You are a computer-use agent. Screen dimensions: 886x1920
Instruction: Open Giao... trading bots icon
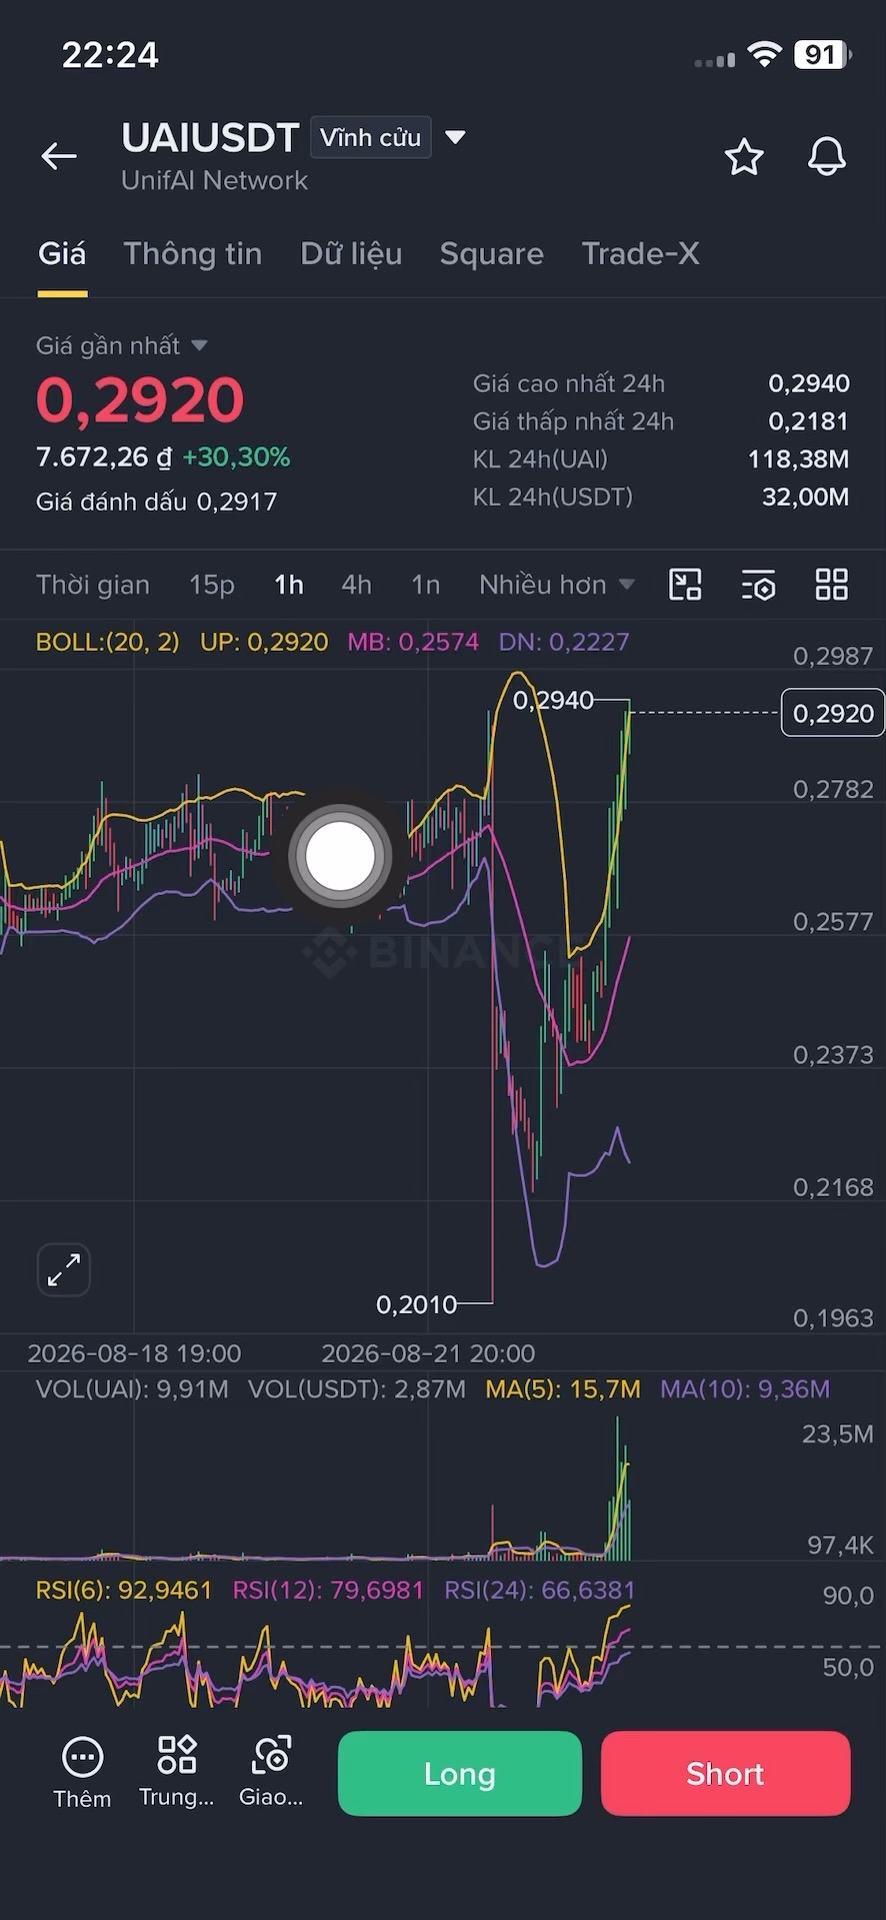coord(271,1772)
